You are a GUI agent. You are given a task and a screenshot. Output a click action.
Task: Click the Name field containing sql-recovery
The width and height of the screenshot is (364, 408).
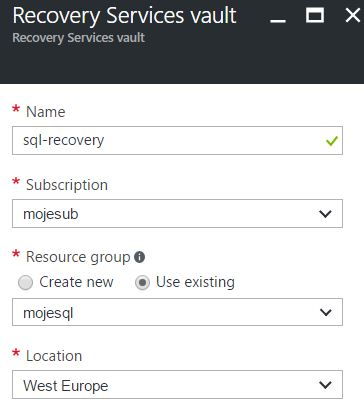coord(177,140)
